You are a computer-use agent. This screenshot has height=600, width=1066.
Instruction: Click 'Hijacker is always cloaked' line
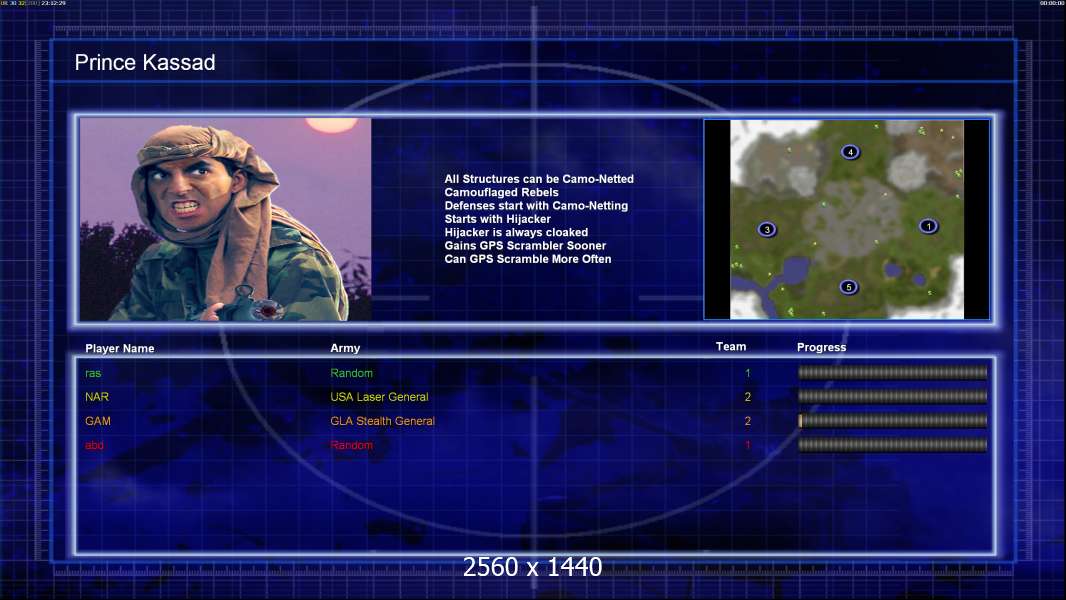click(516, 232)
